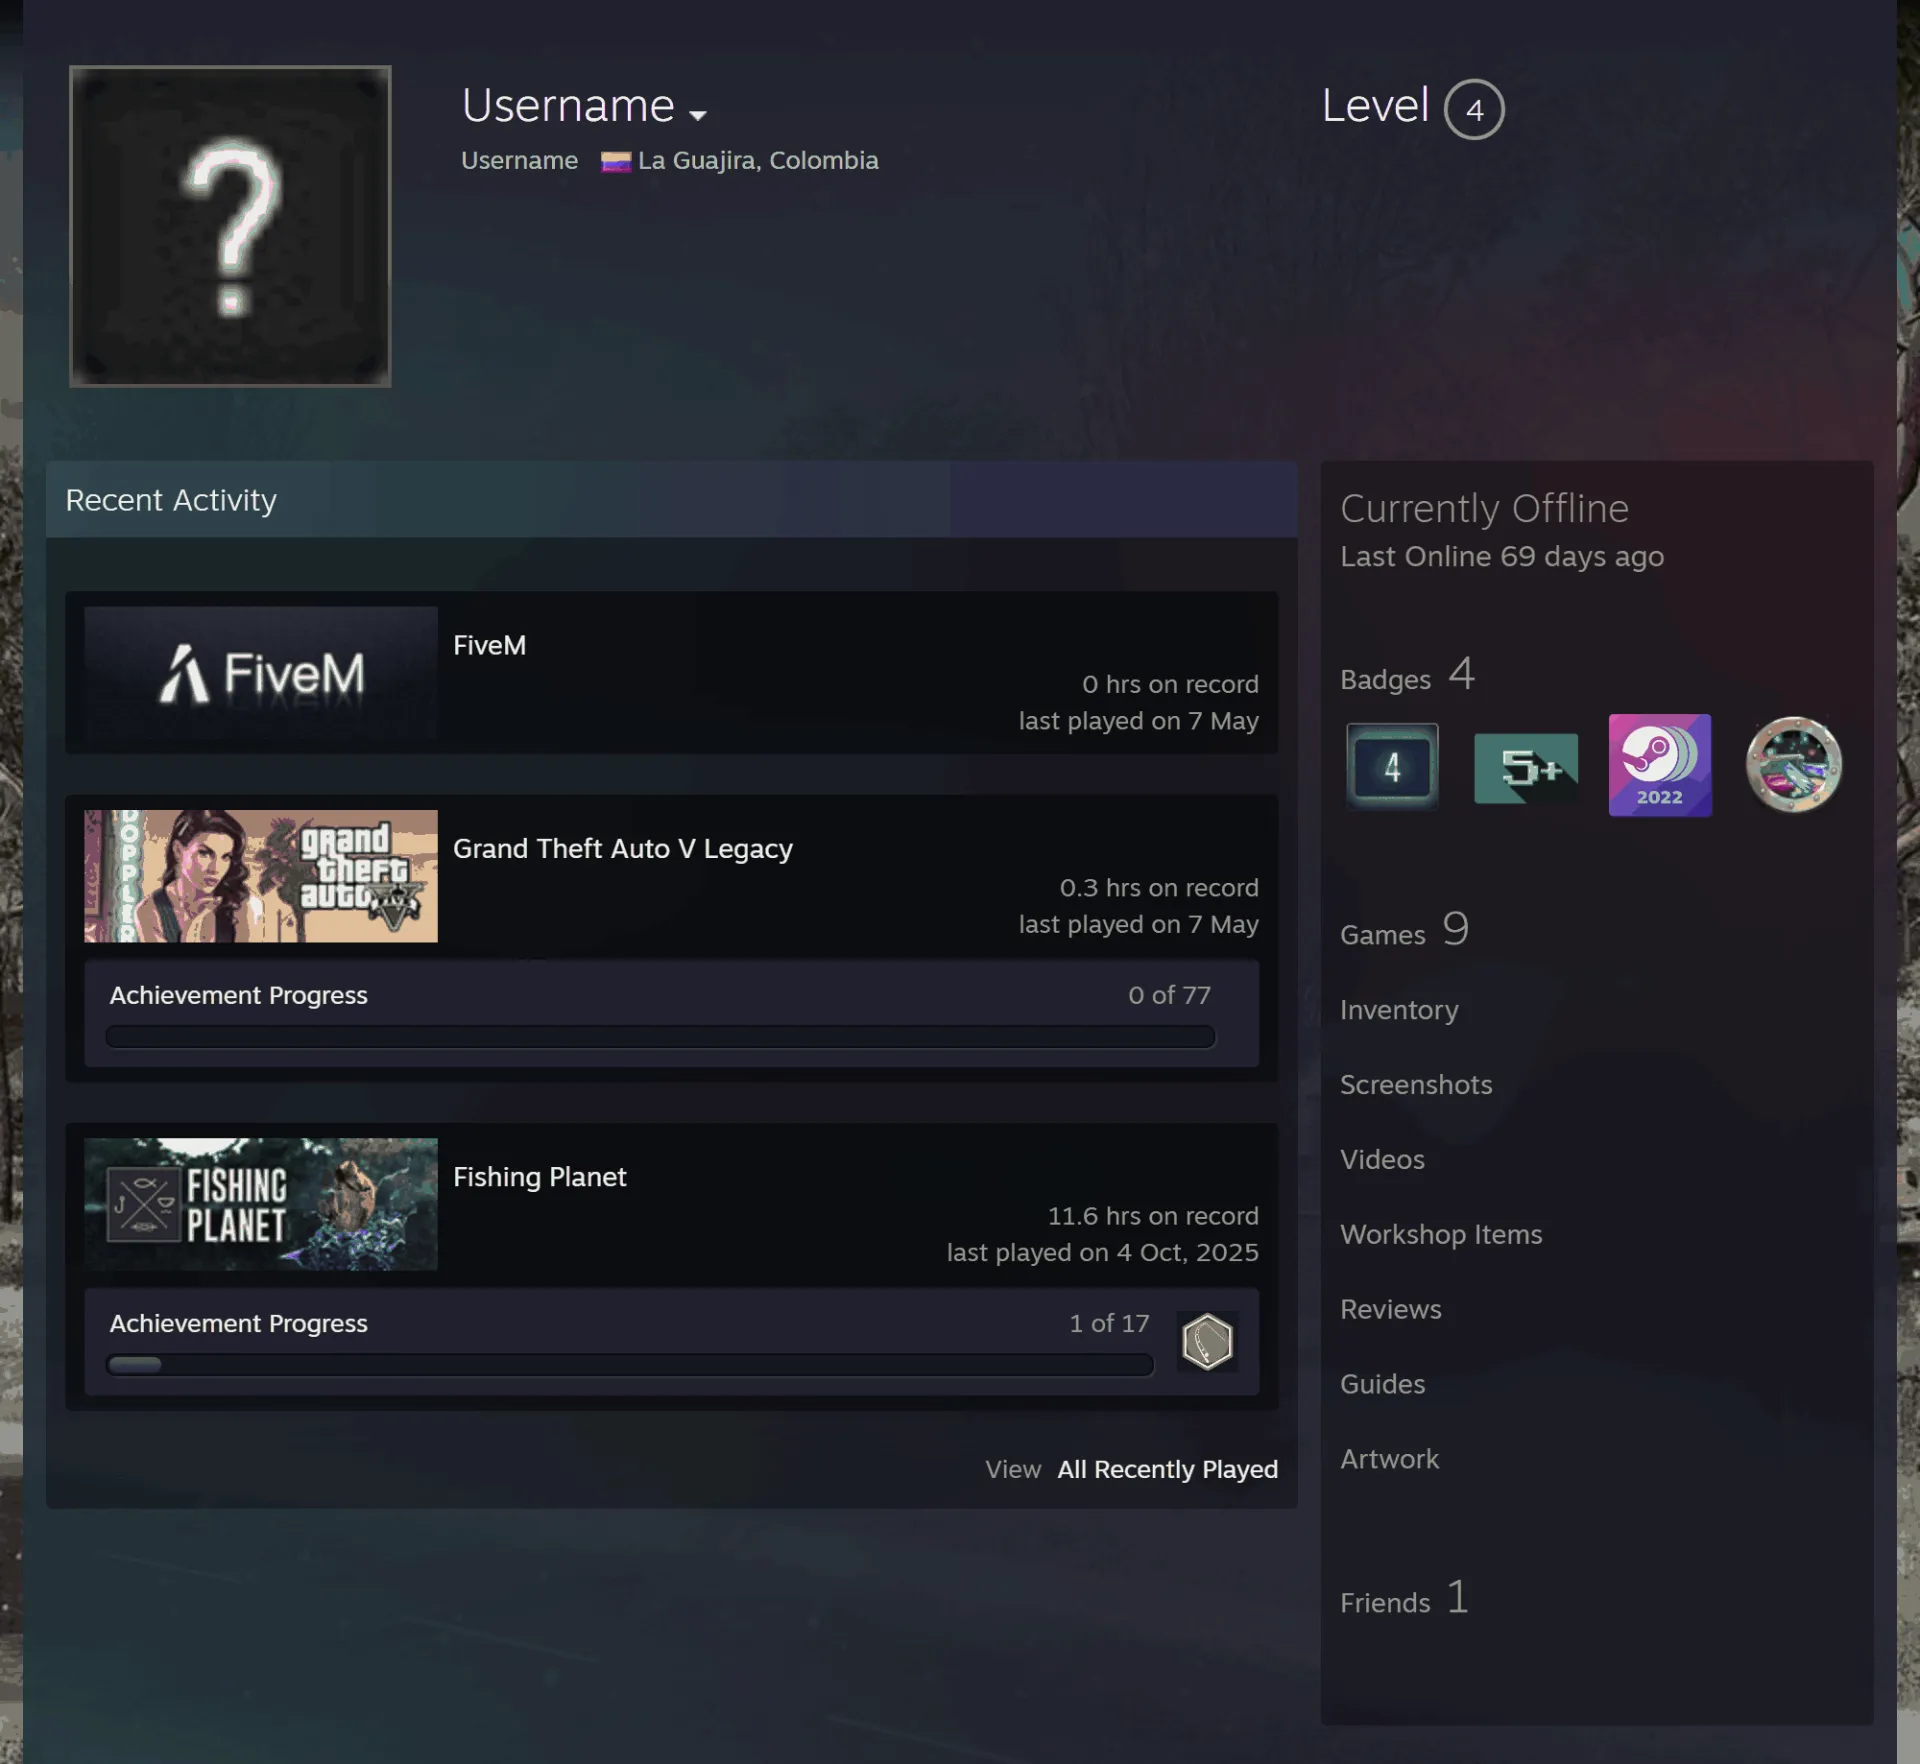The height and width of the screenshot is (1764, 1920).
Task: Click '11.6 hrs on record' text
Action: pyautogui.click(x=1153, y=1216)
